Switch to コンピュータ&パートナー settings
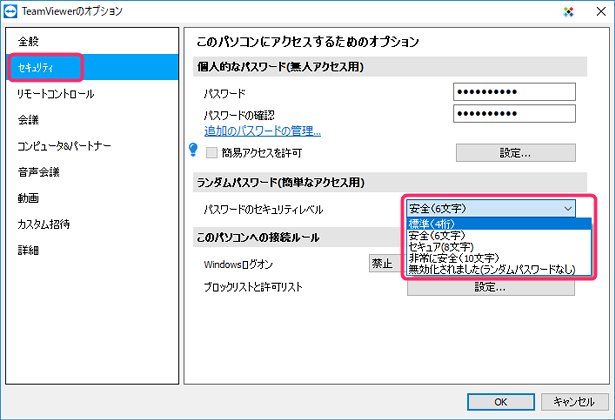Image resolution: width=615 pixels, height=420 pixels. point(92,146)
